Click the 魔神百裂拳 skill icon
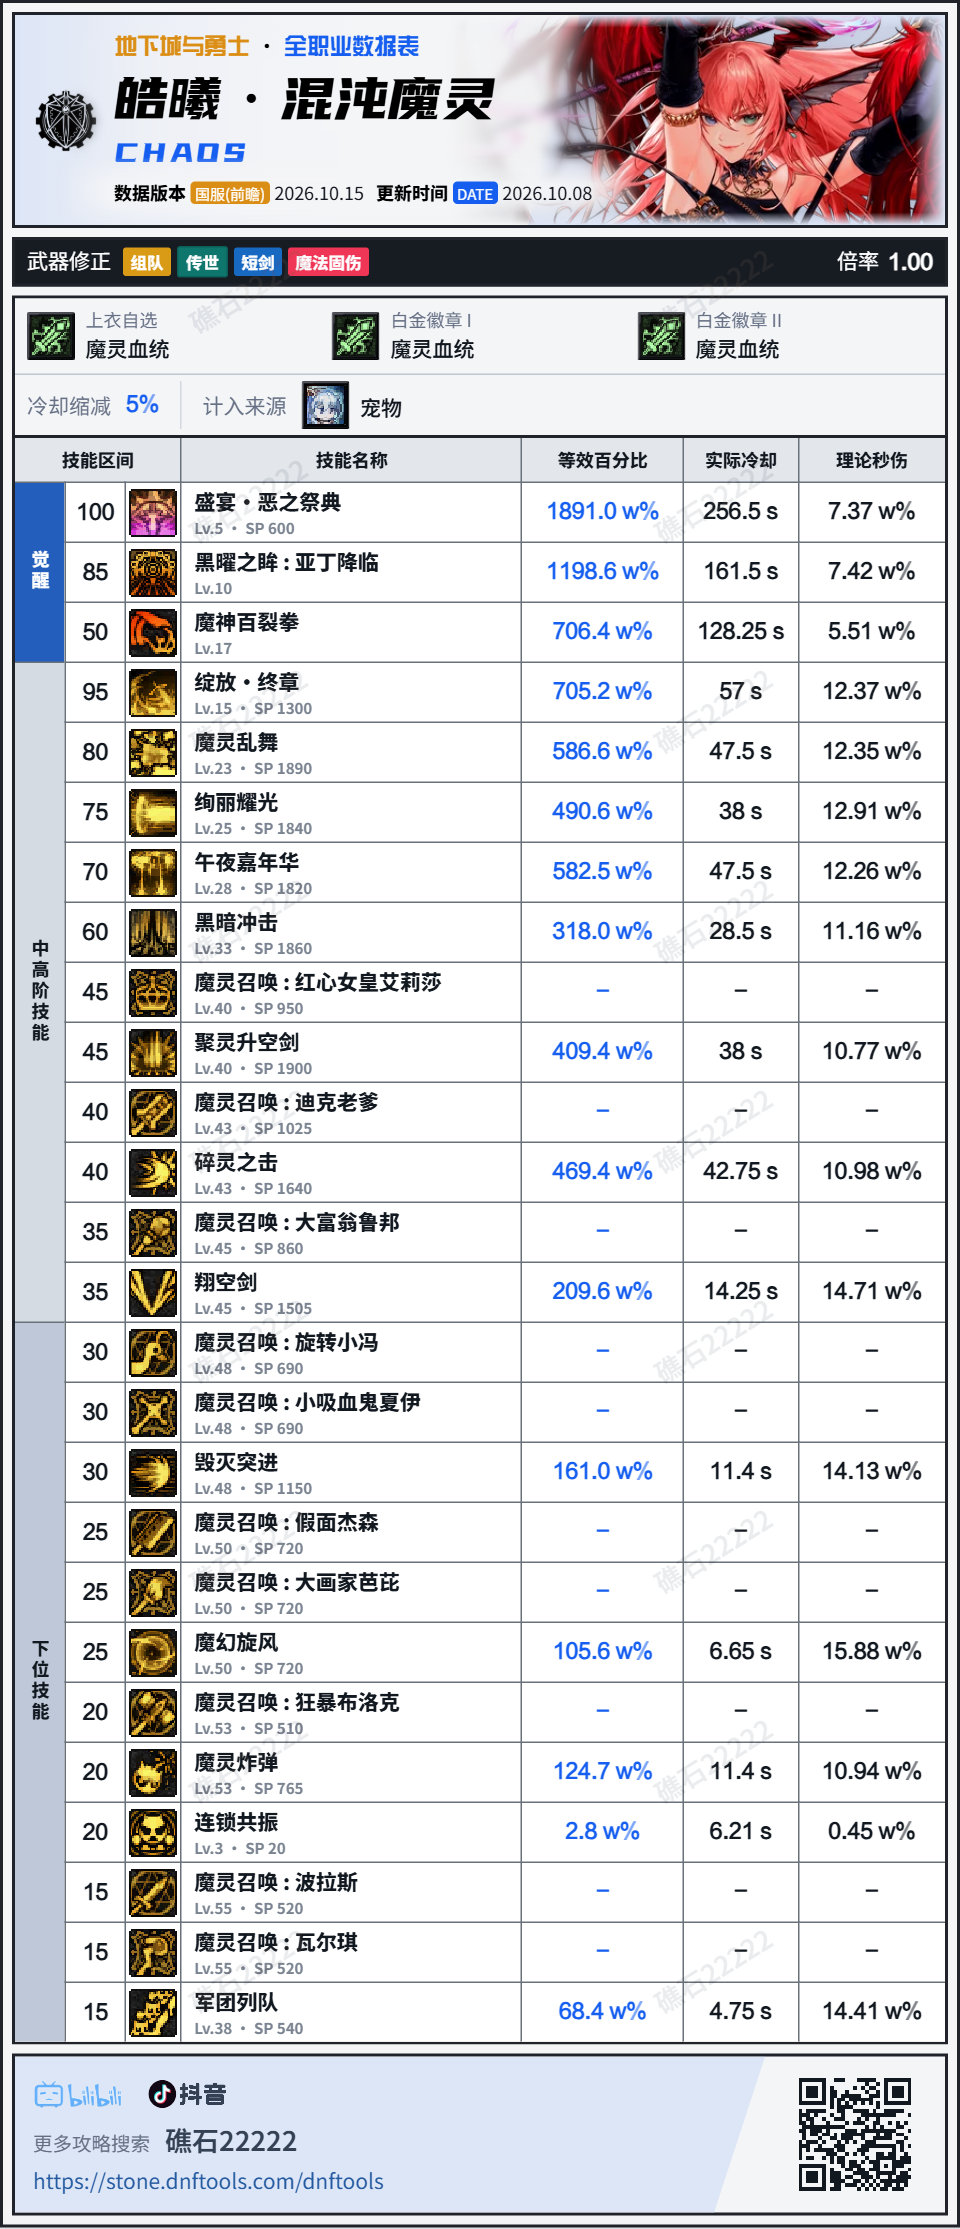This screenshot has width=960, height=2229. coord(153,632)
